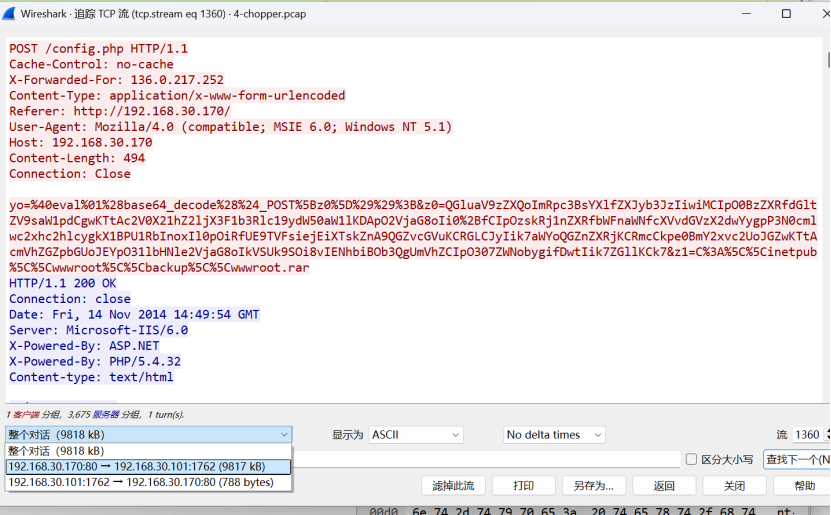The image size is (831, 515).
Task: Click the Server: Microsoft-IIS/6.0 line
Action: (x=99, y=330)
